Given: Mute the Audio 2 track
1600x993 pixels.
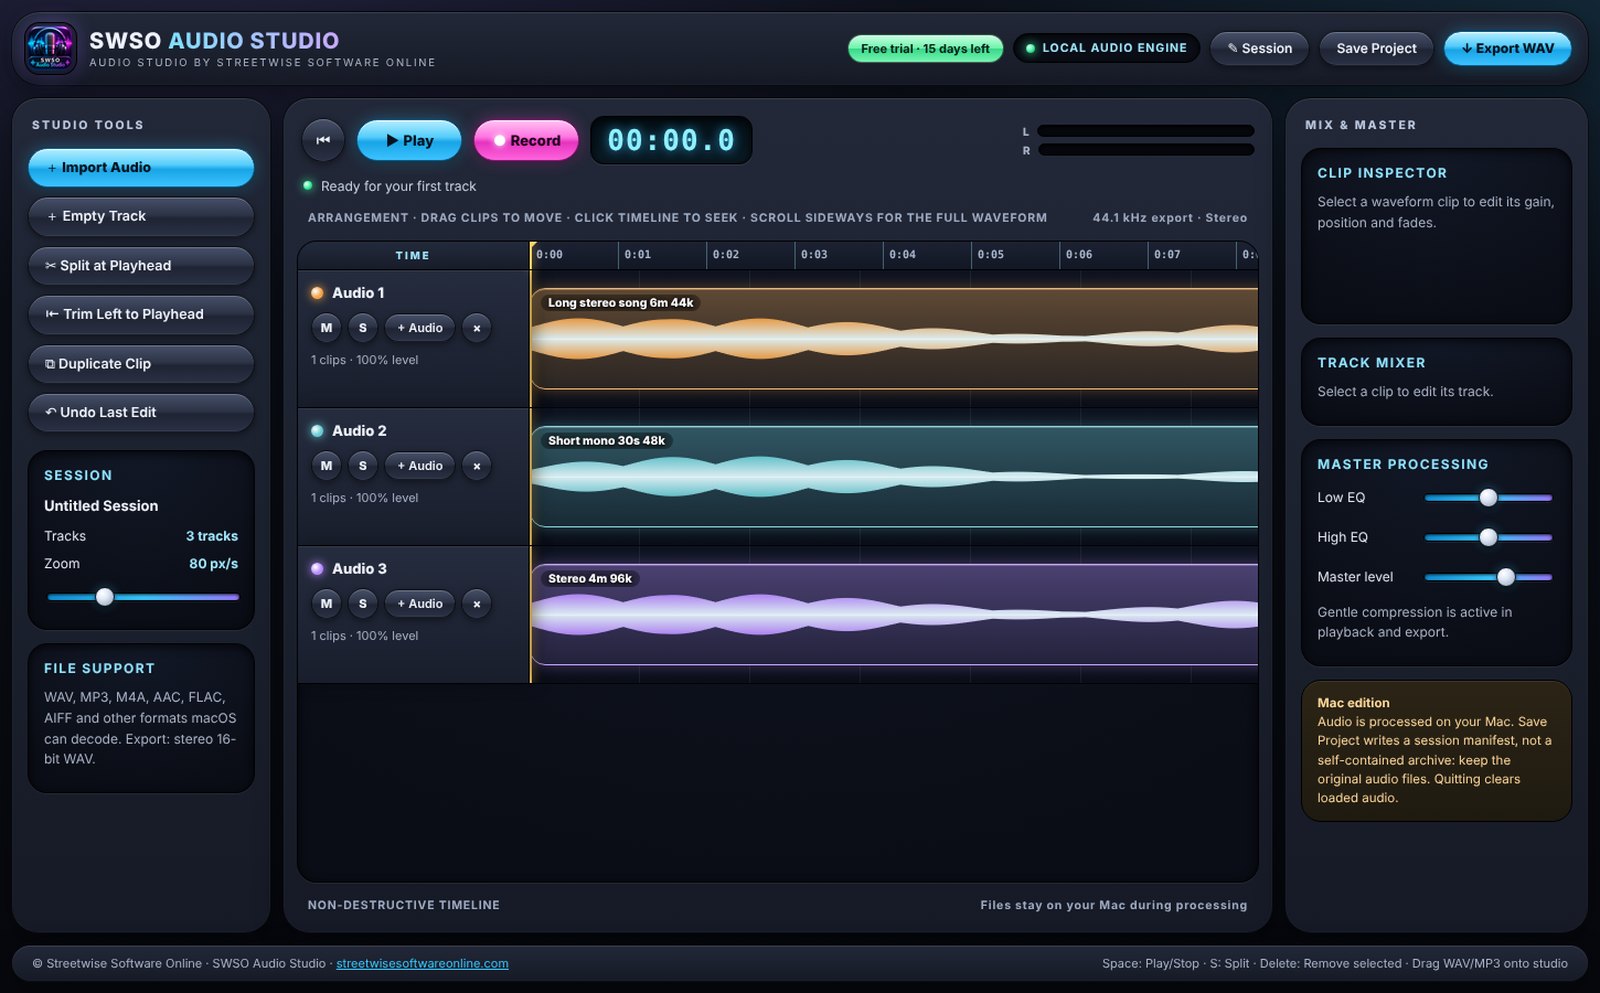Looking at the screenshot, I should (x=326, y=466).
